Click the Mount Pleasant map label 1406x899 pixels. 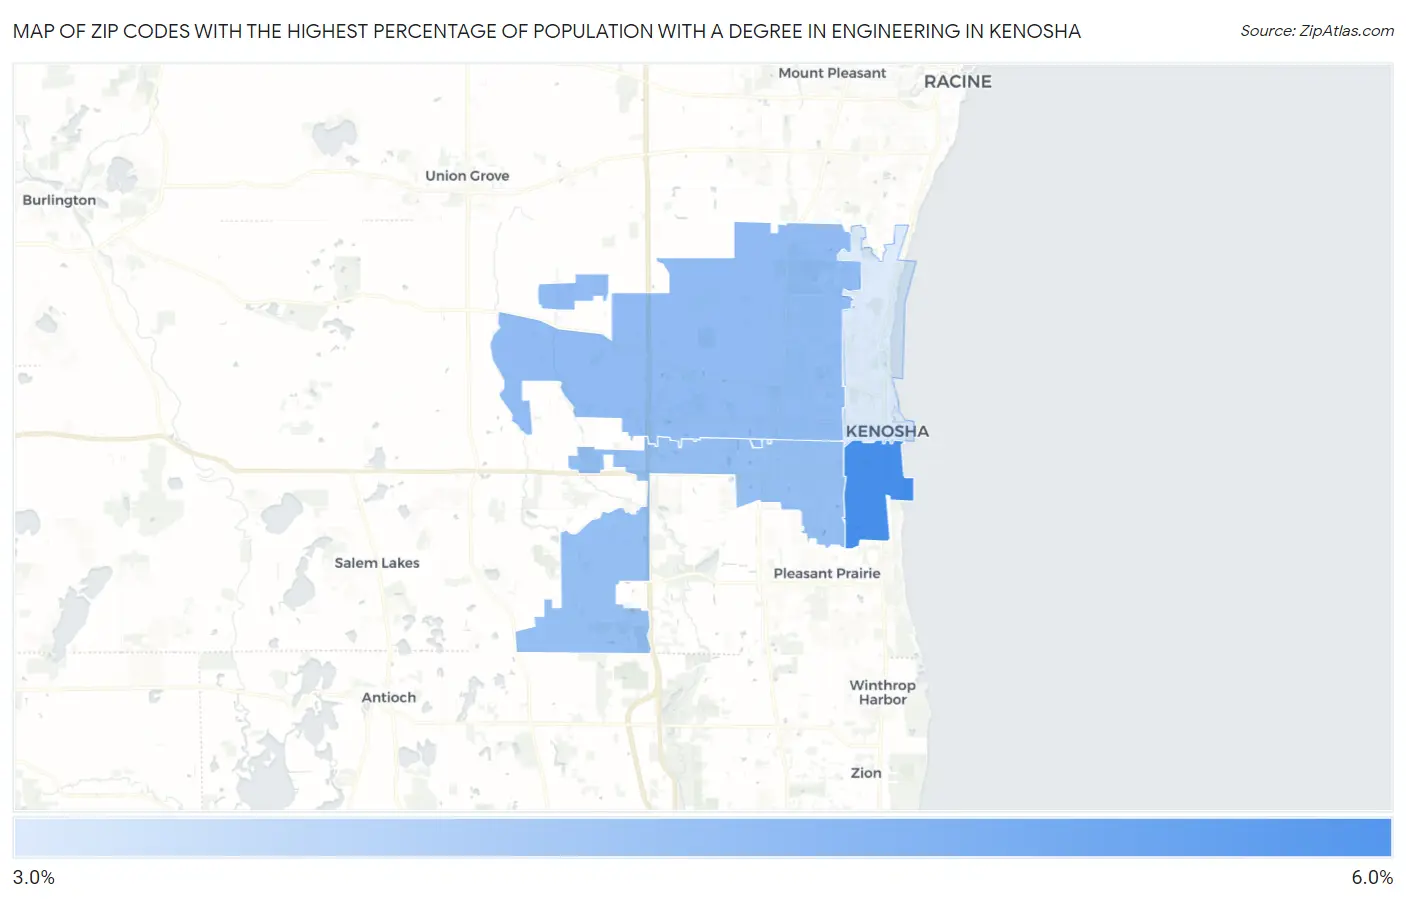click(x=832, y=73)
